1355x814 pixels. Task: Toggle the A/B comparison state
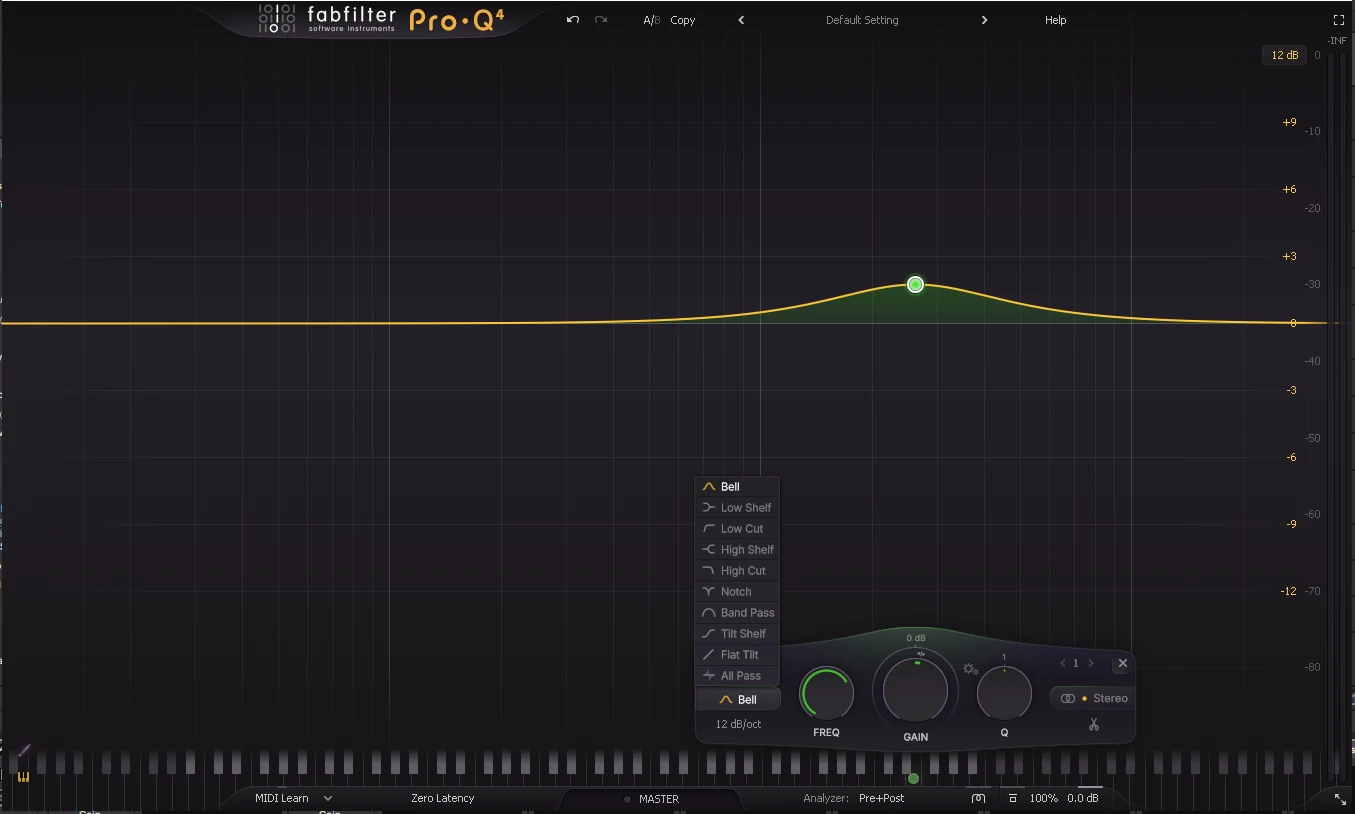pyautogui.click(x=651, y=20)
